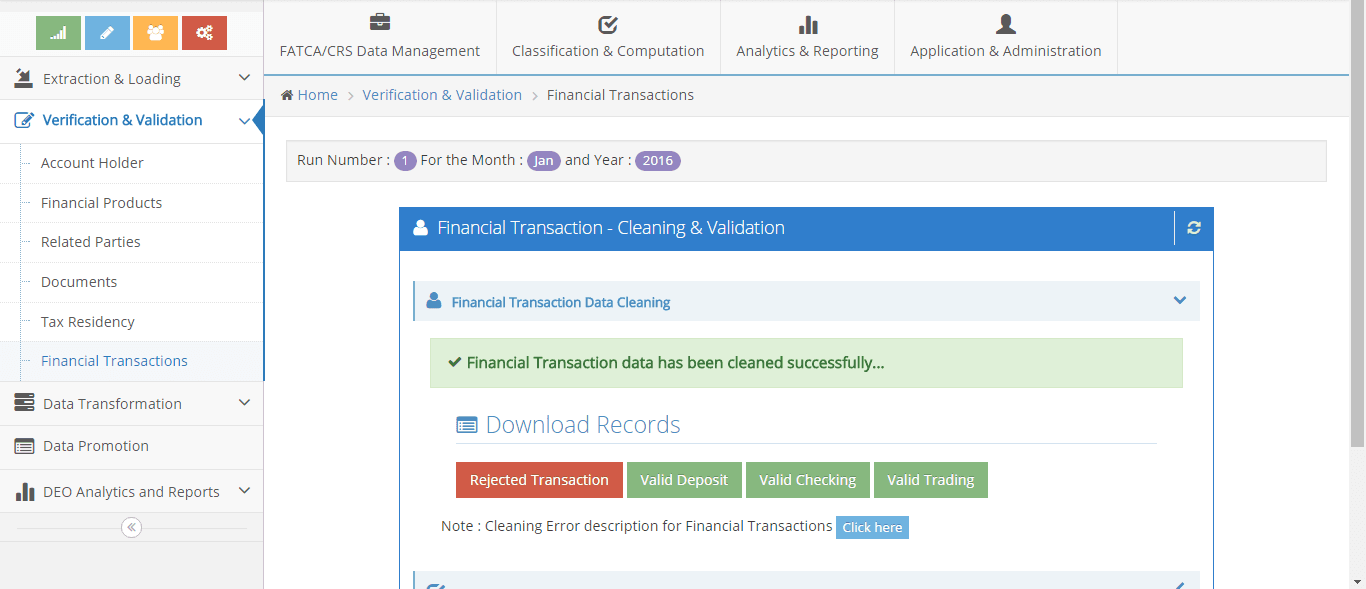
Task: Click the Financial Transaction Data Cleaning heading
Action: [x=561, y=302]
